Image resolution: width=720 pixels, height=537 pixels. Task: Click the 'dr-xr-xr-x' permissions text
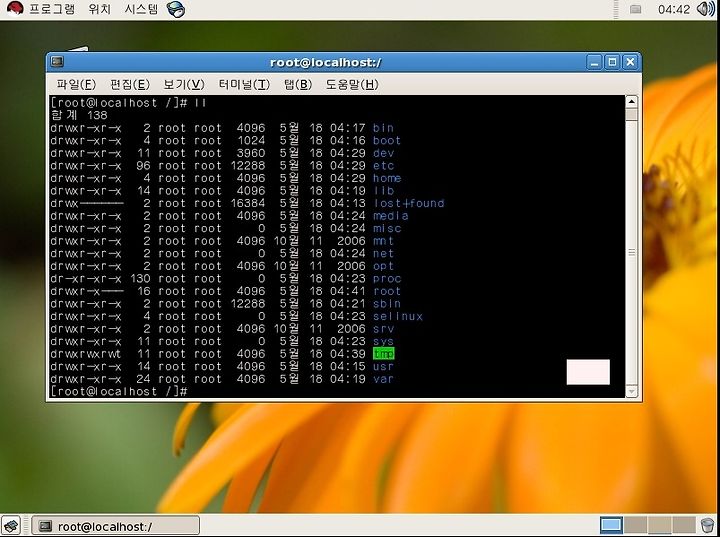(86, 278)
